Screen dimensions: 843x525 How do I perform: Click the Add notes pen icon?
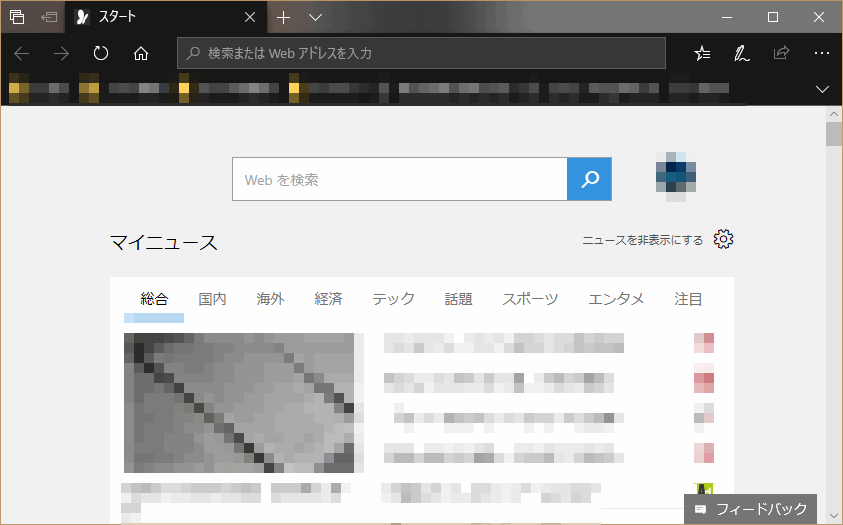coord(742,53)
